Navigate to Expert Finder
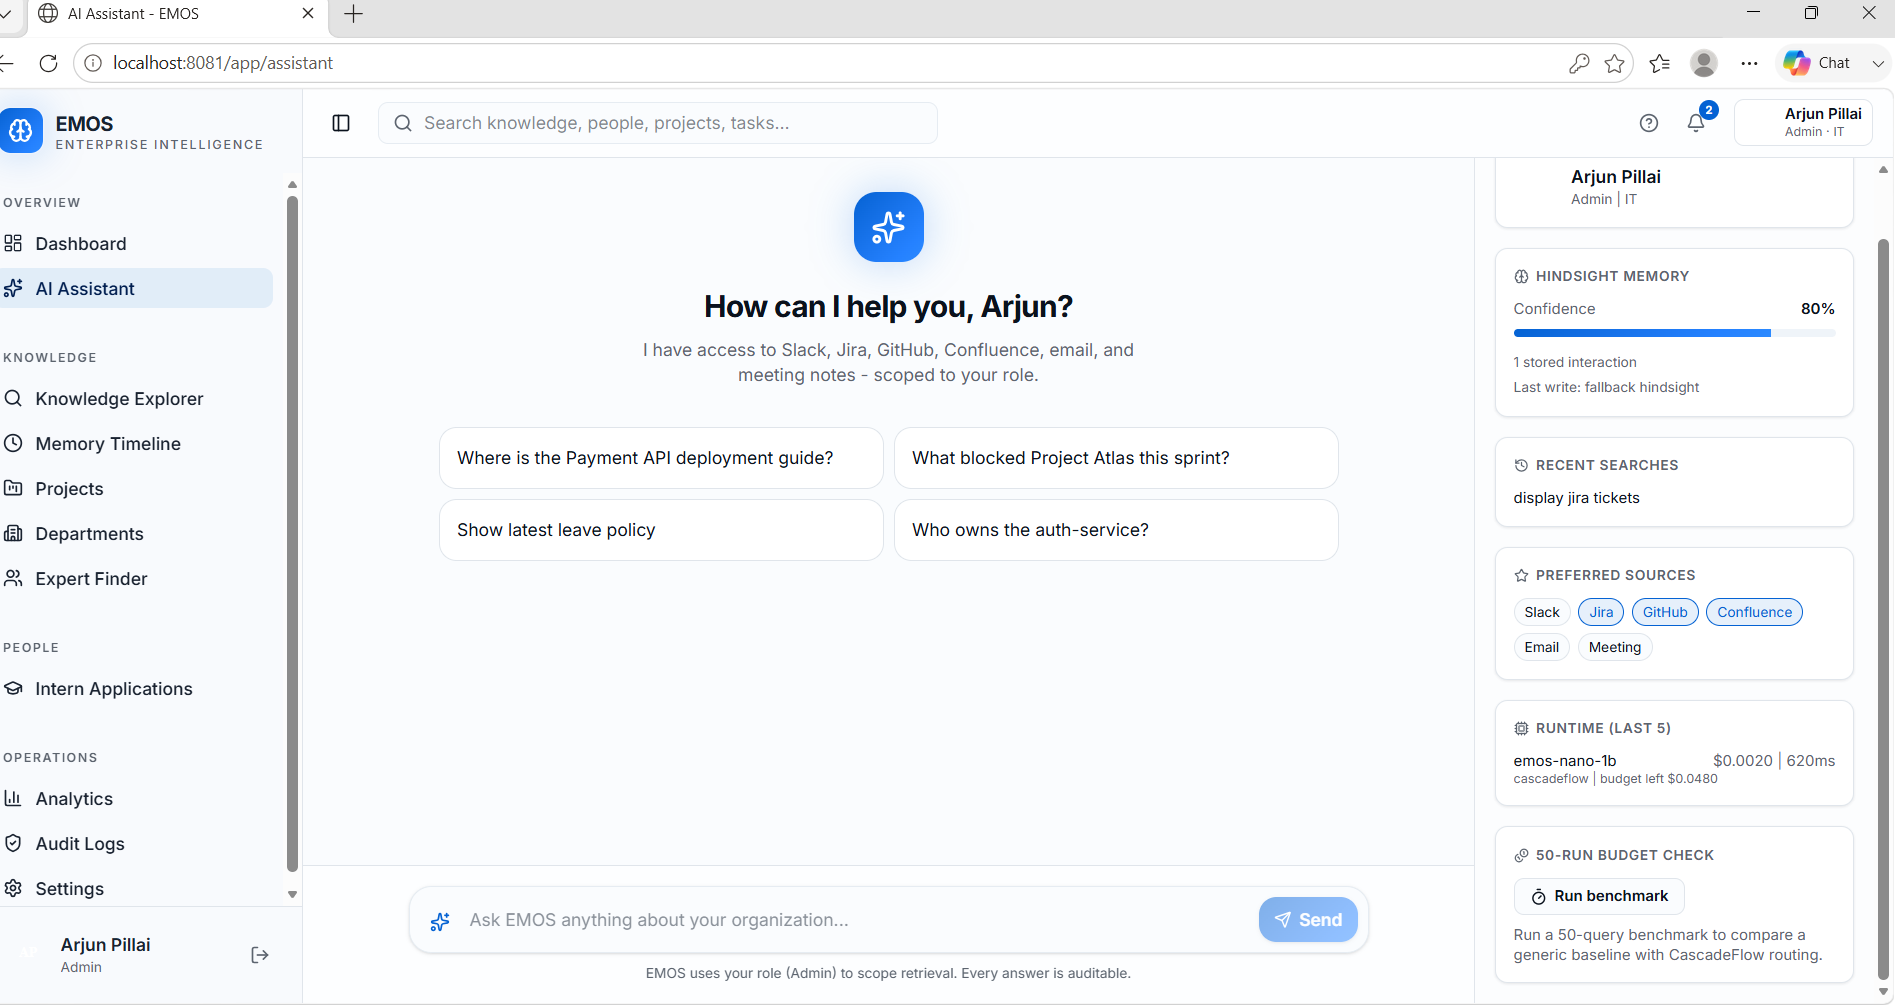The height and width of the screenshot is (1005, 1895). (x=136, y=578)
